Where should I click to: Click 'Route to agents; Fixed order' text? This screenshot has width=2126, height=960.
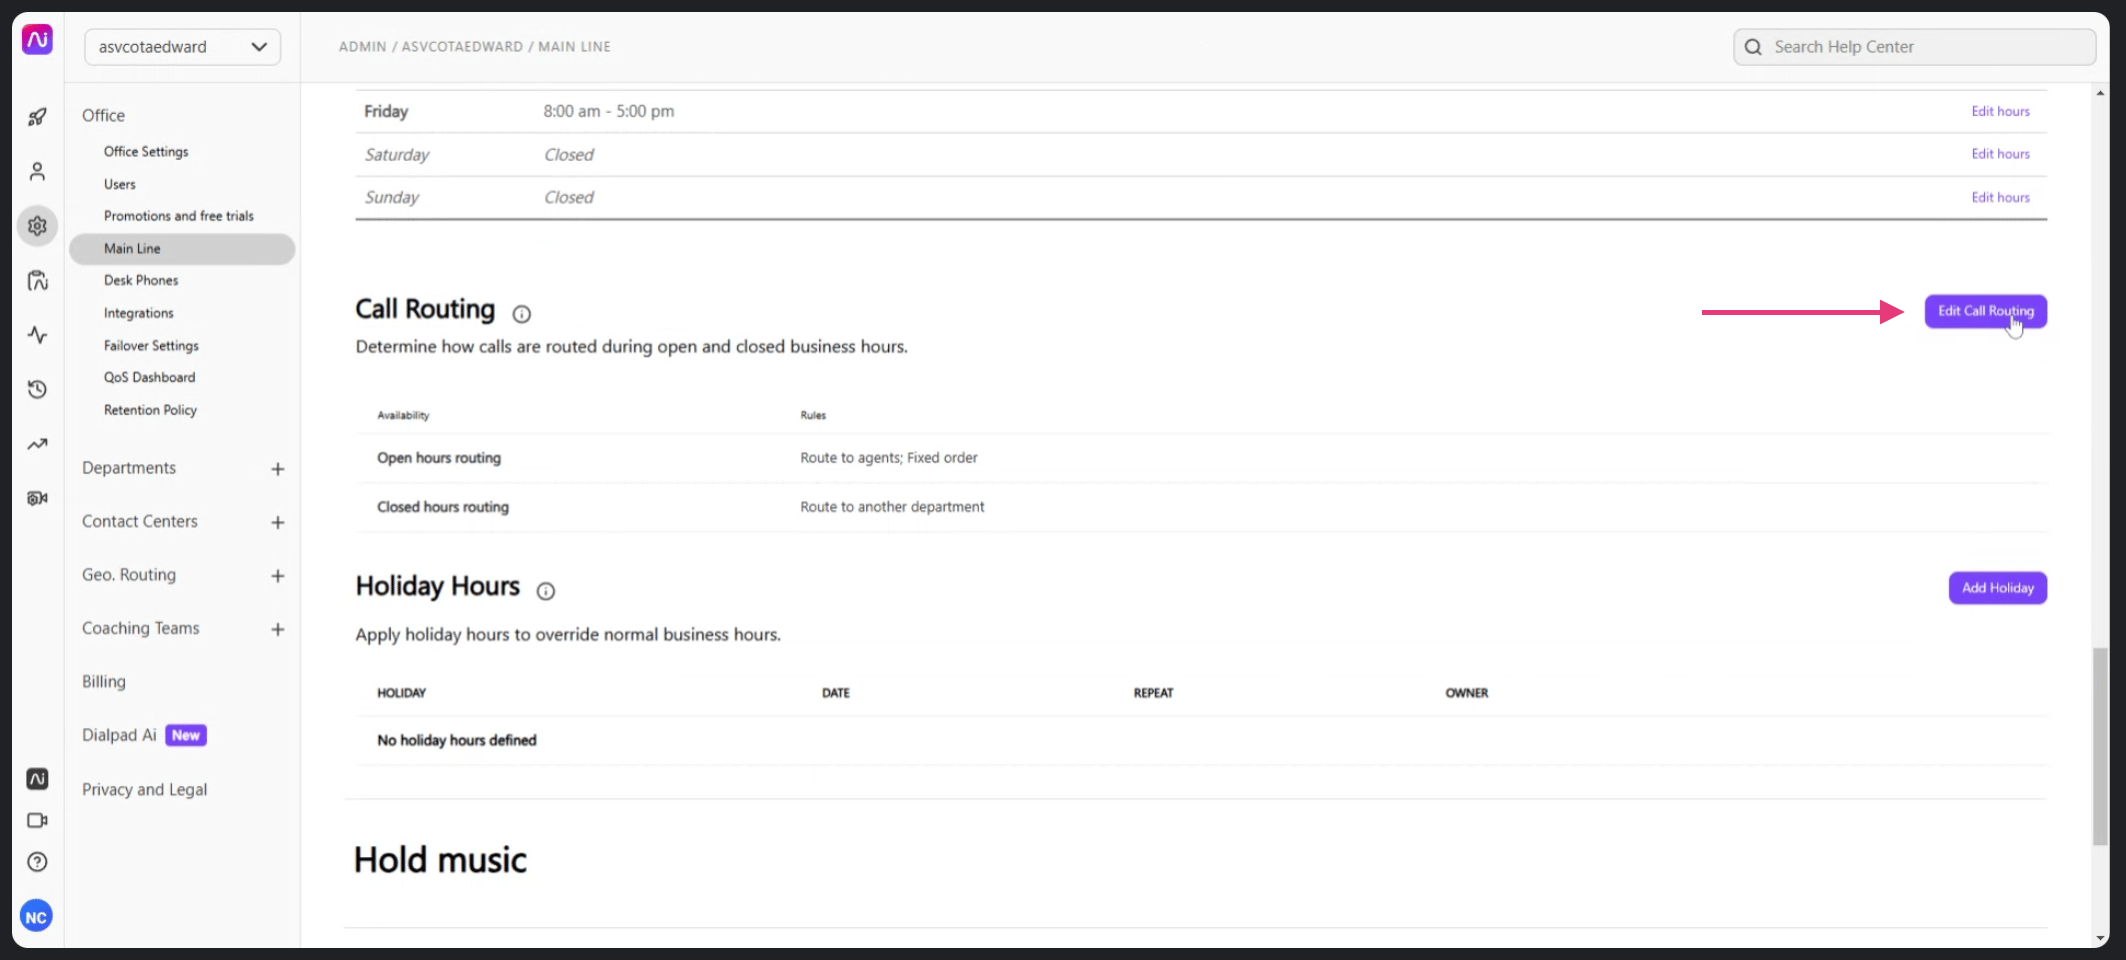coord(888,458)
